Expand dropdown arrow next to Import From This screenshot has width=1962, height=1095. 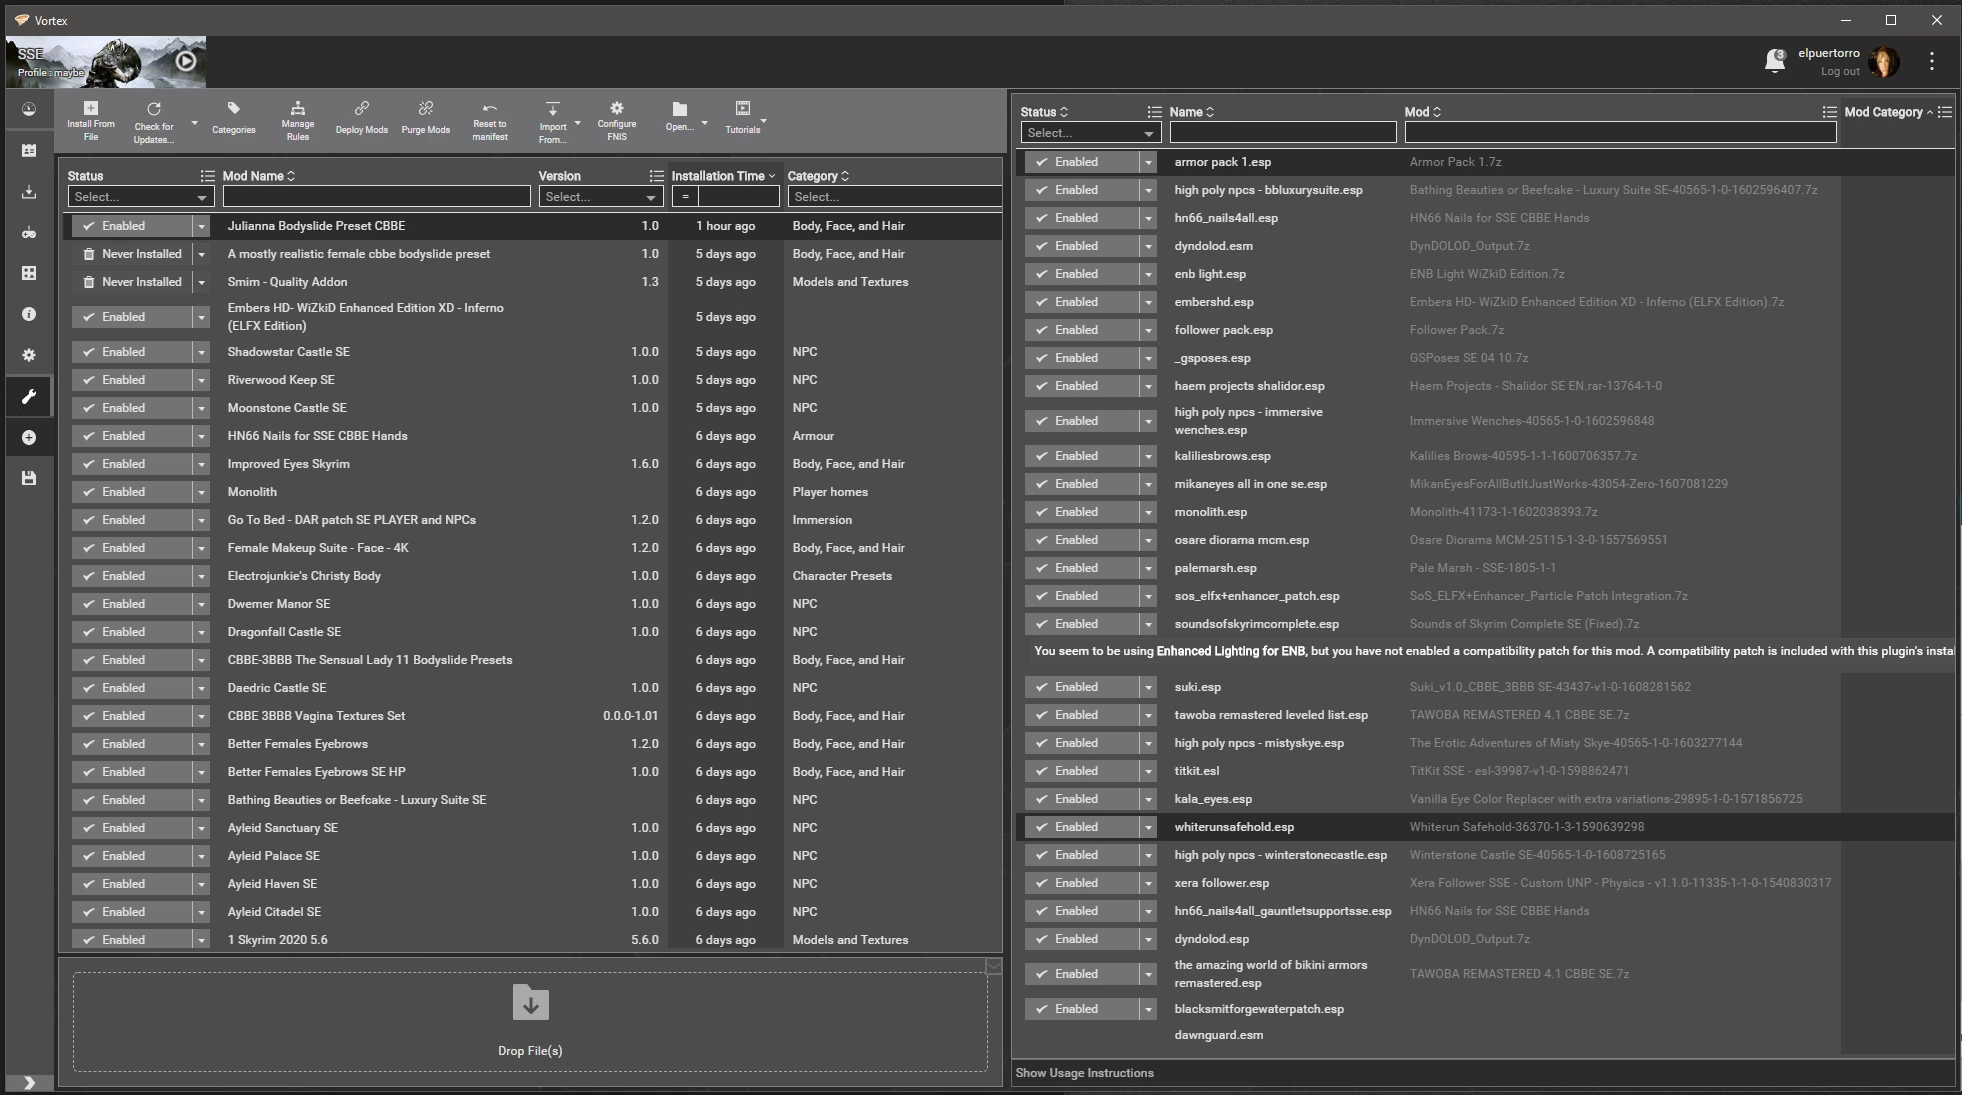pyautogui.click(x=577, y=124)
